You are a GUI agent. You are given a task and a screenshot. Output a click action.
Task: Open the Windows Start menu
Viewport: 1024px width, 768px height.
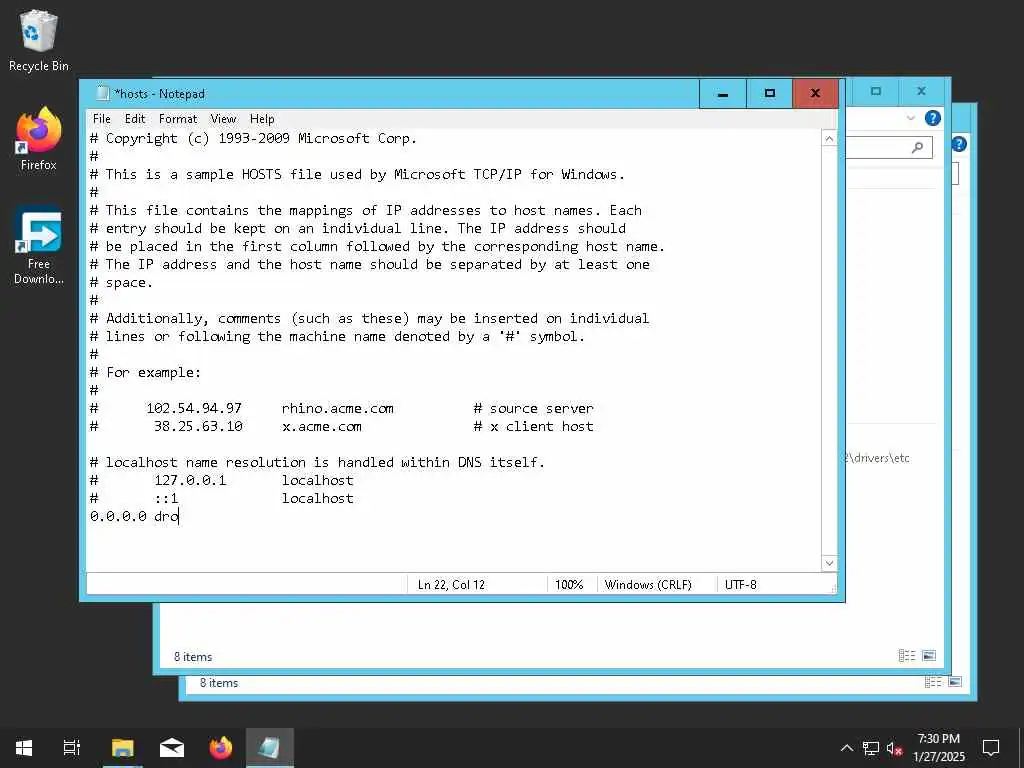click(24, 748)
